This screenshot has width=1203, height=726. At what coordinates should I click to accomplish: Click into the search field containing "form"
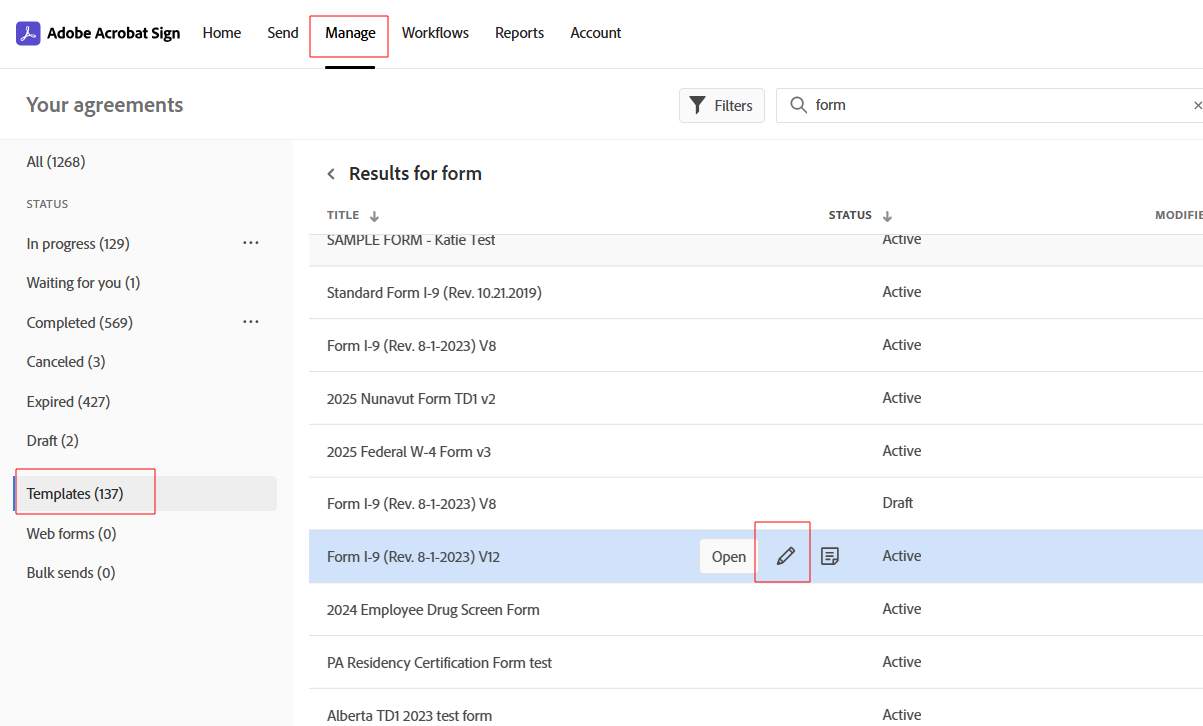click(x=990, y=105)
